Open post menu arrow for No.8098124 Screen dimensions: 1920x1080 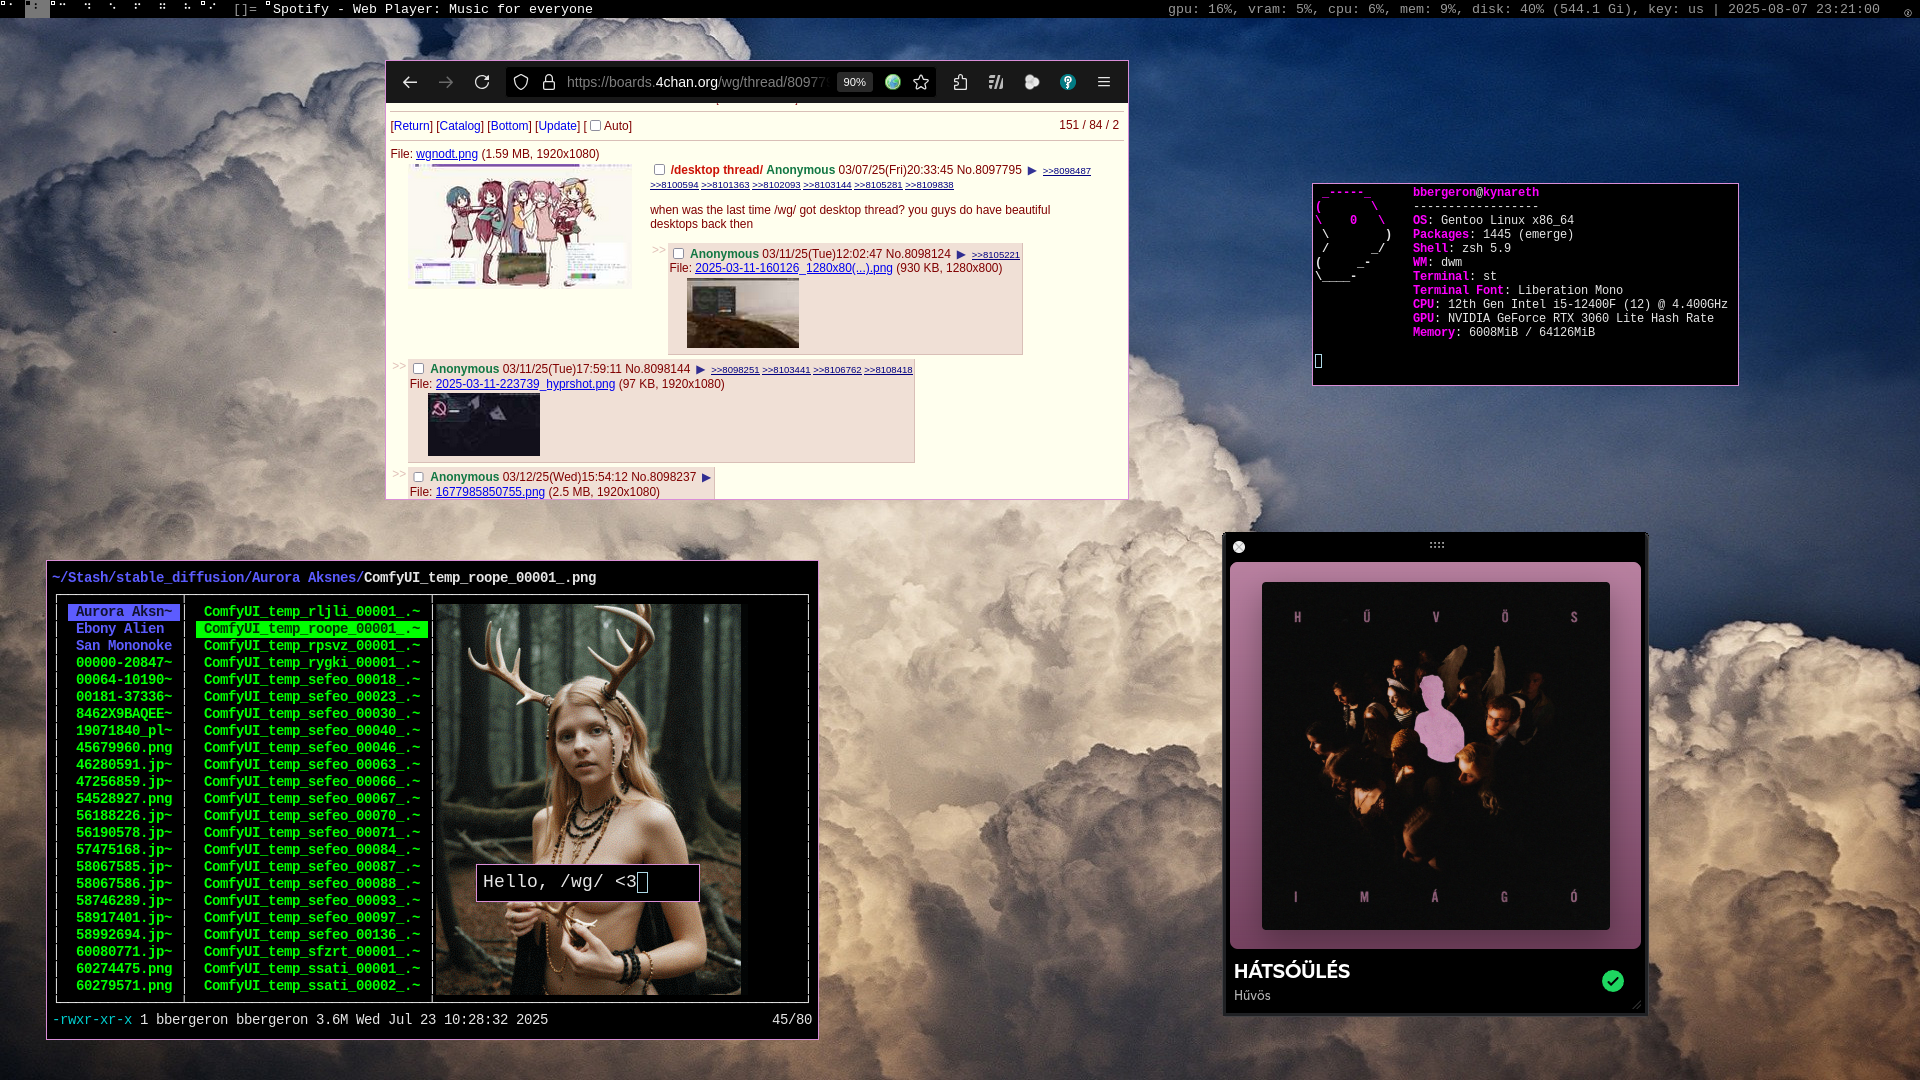pos(961,255)
